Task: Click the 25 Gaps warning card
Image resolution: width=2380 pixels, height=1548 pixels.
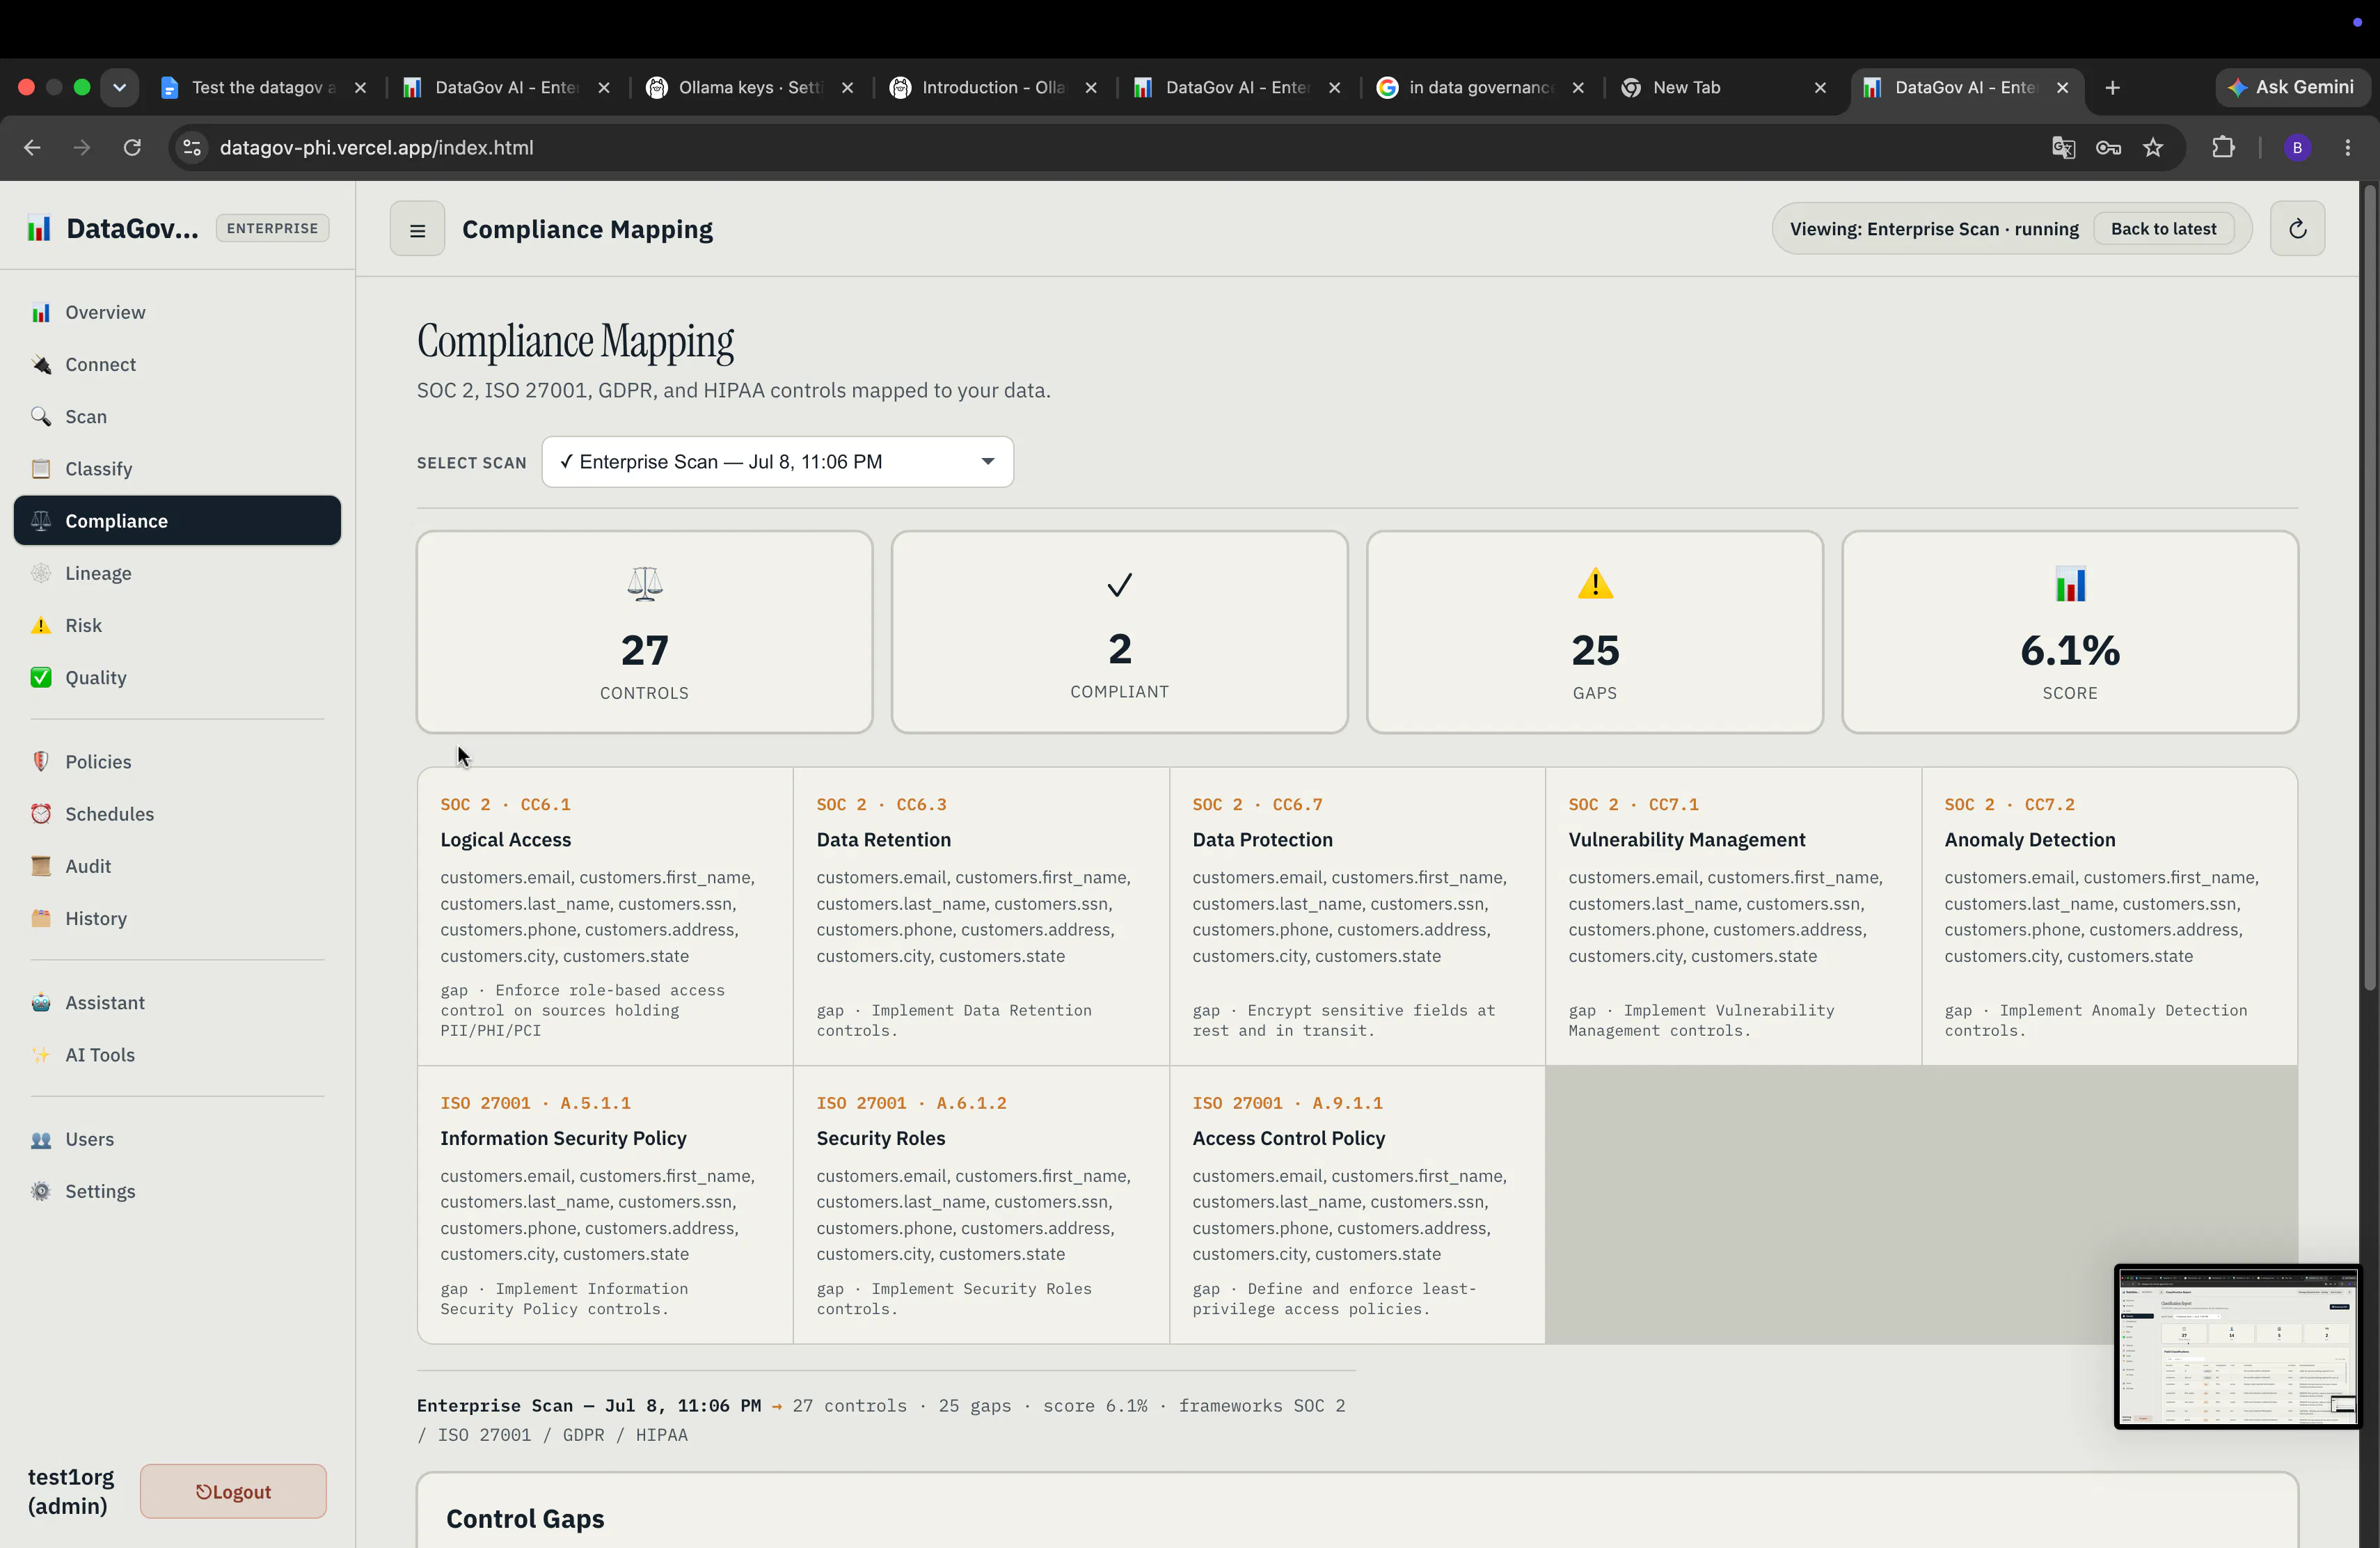Action: tap(1595, 632)
